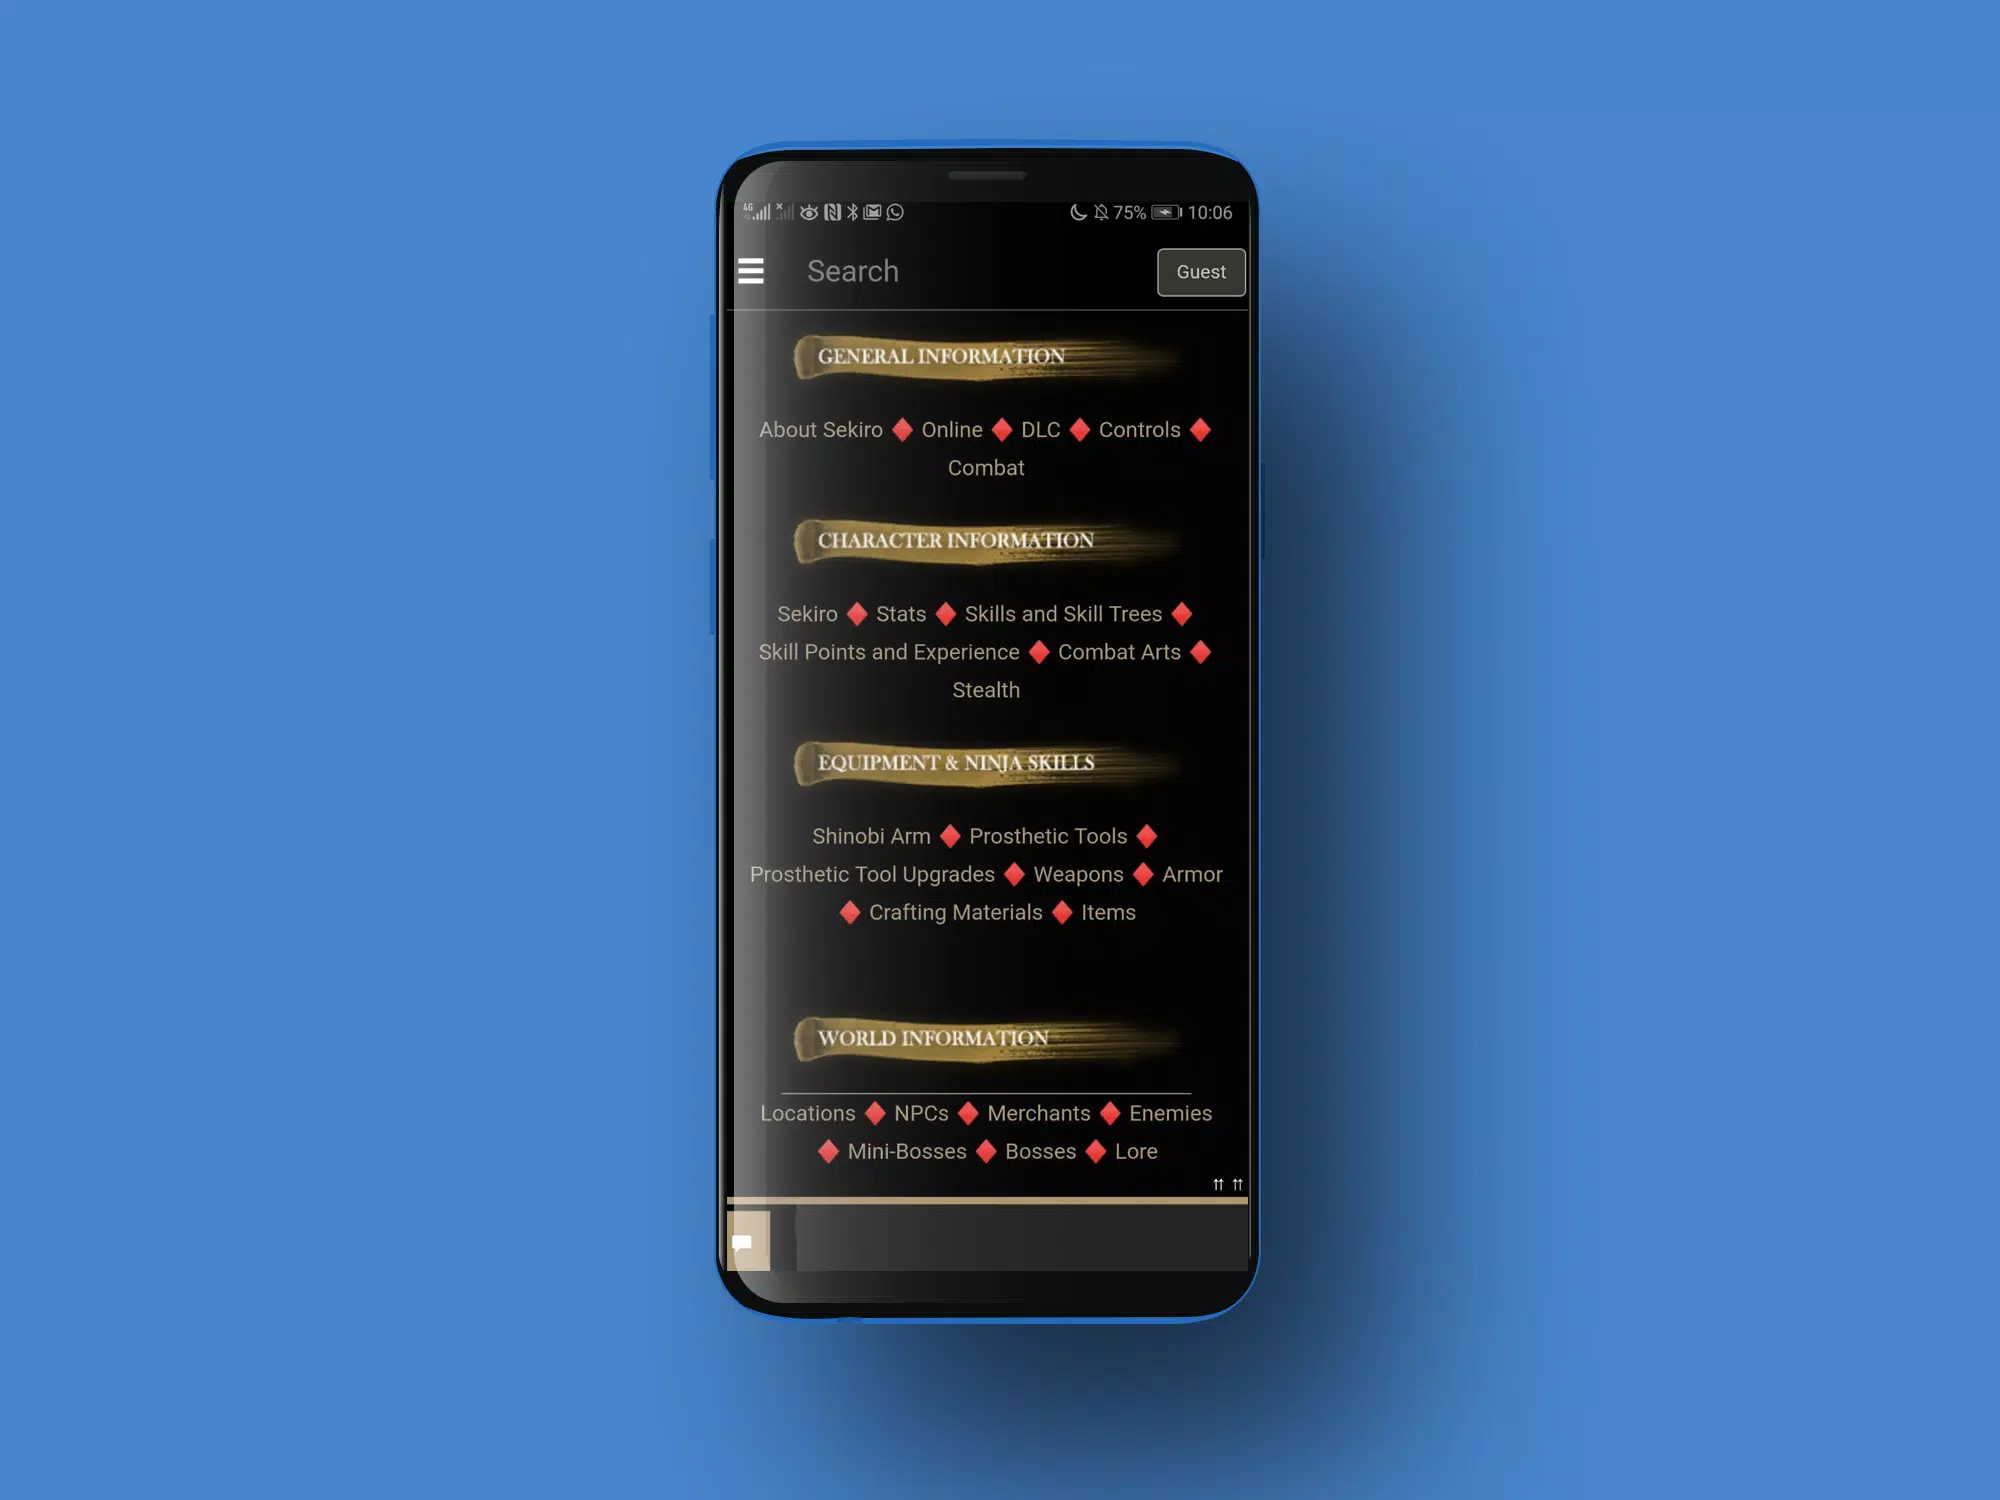Tap the Guest account icon

[x=1200, y=271]
